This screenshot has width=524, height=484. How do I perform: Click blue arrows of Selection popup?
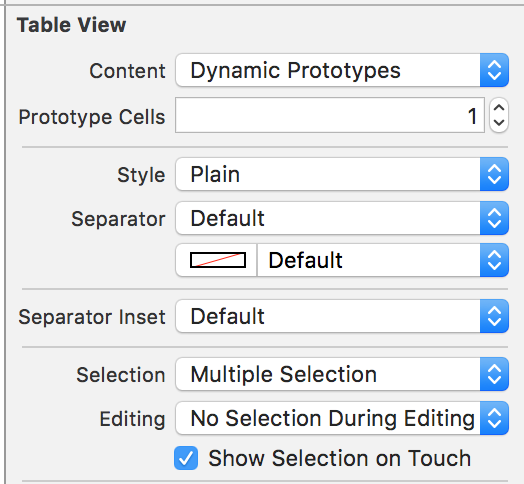tap(494, 374)
